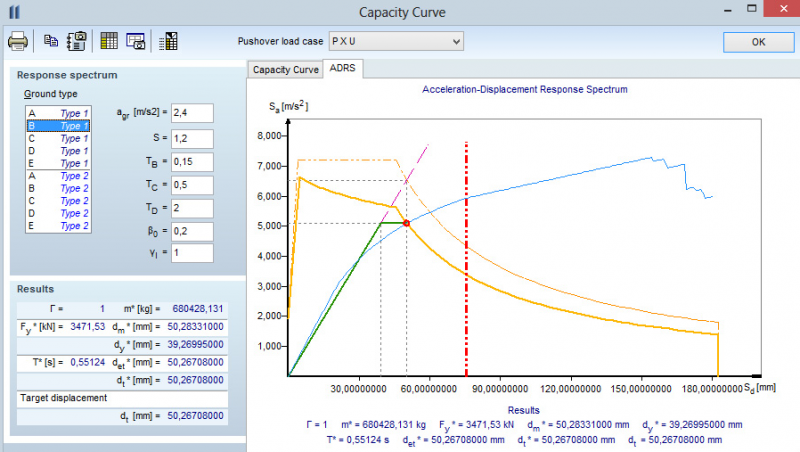The image size is (800, 452).
Task: Select ground type E Type 2
Action: point(58,226)
